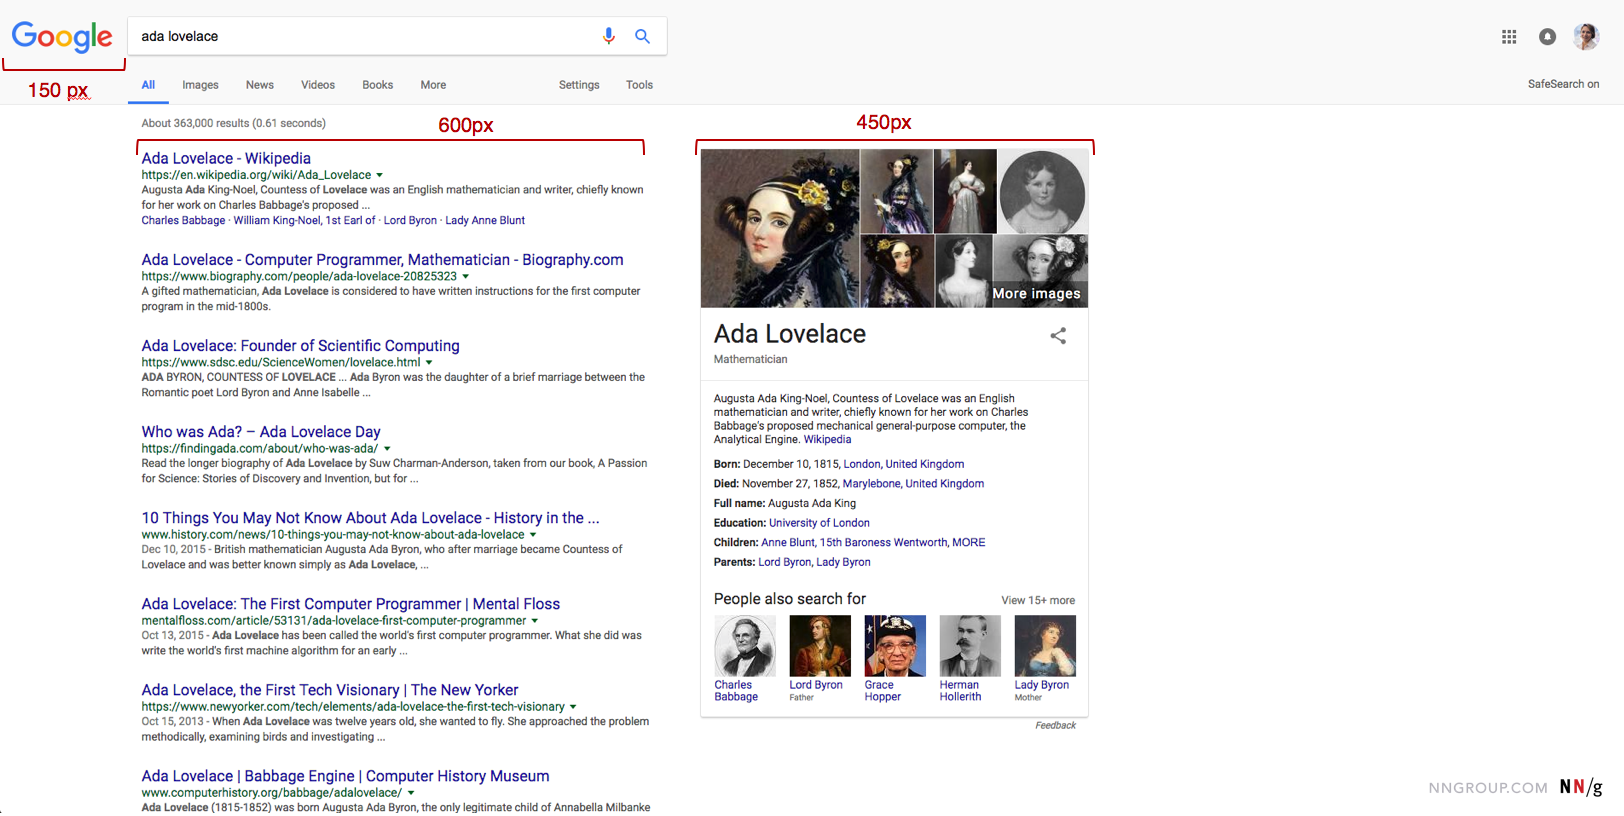Send Feedback on the knowledge panel

pyautogui.click(x=1055, y=726)
